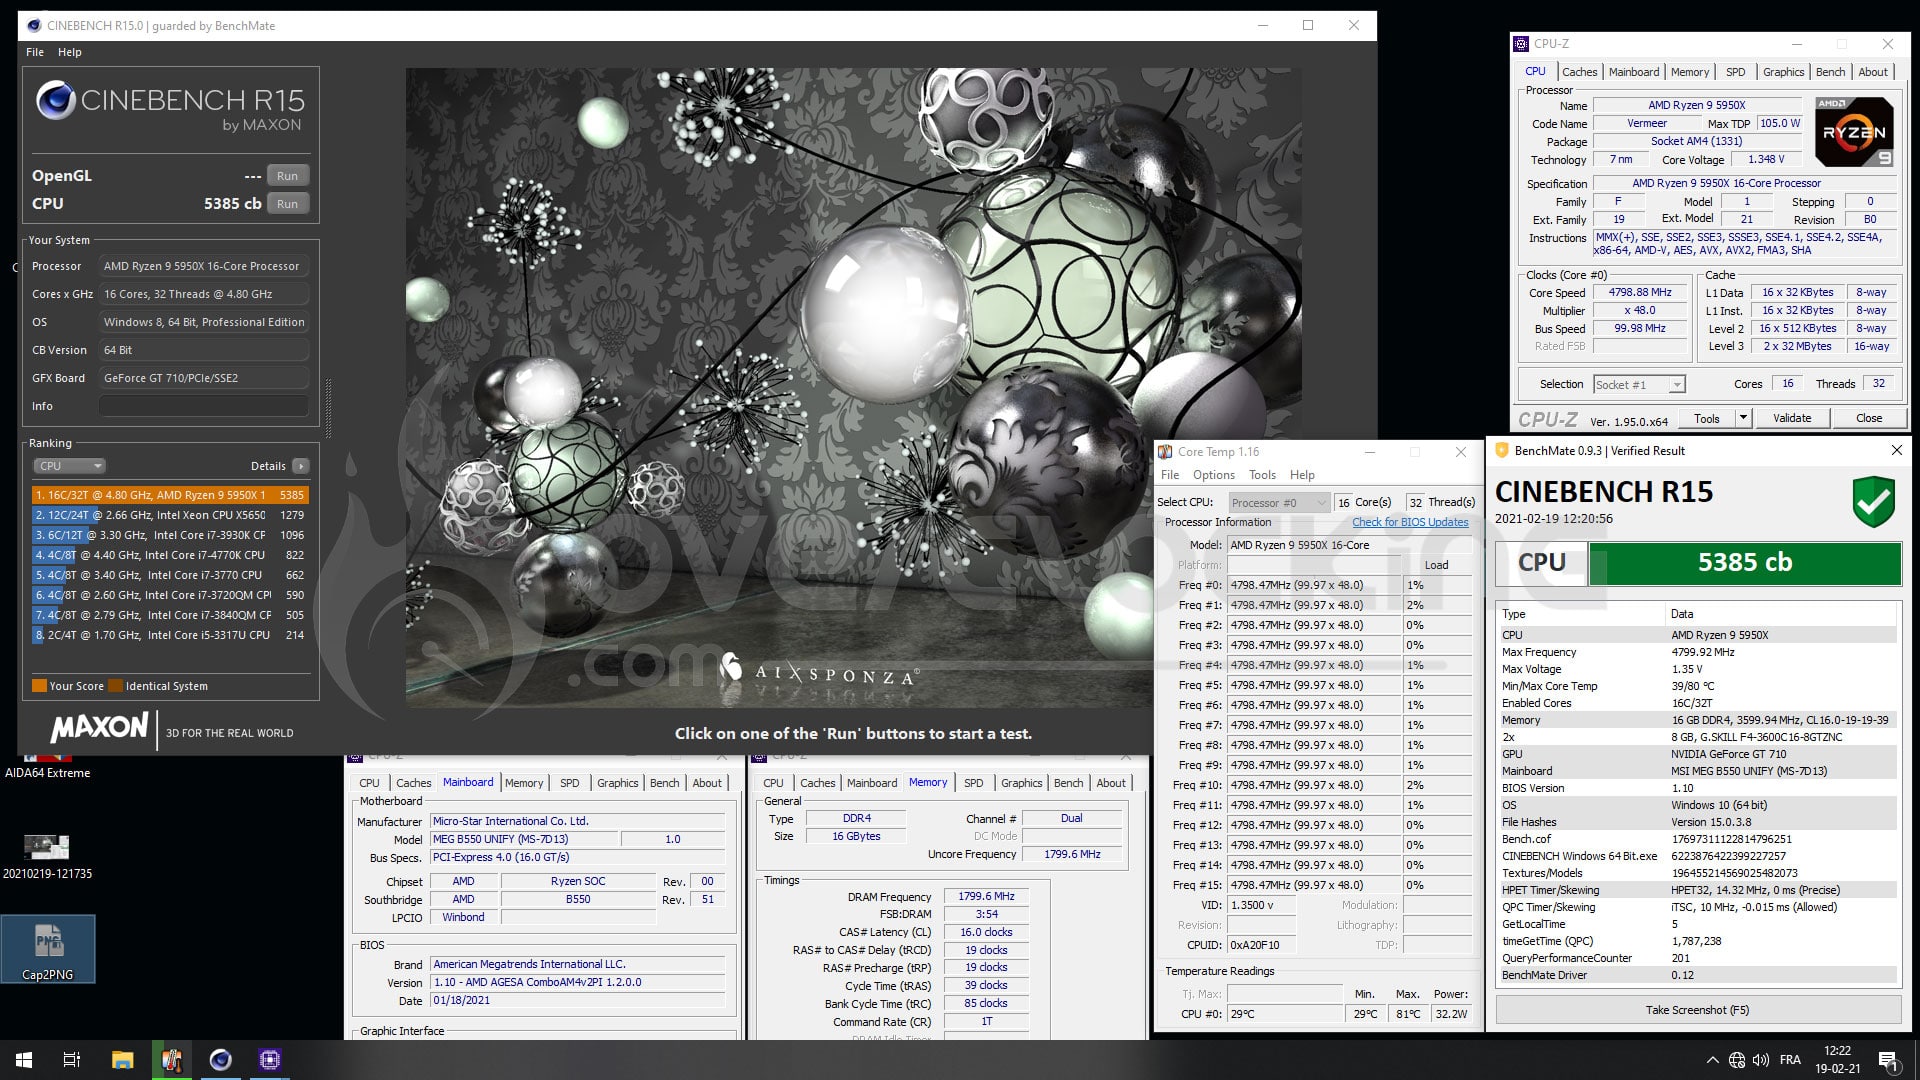Show hidden tray icons chevron
The image size is (1920, 1080).
[x=1712, y=1060]
